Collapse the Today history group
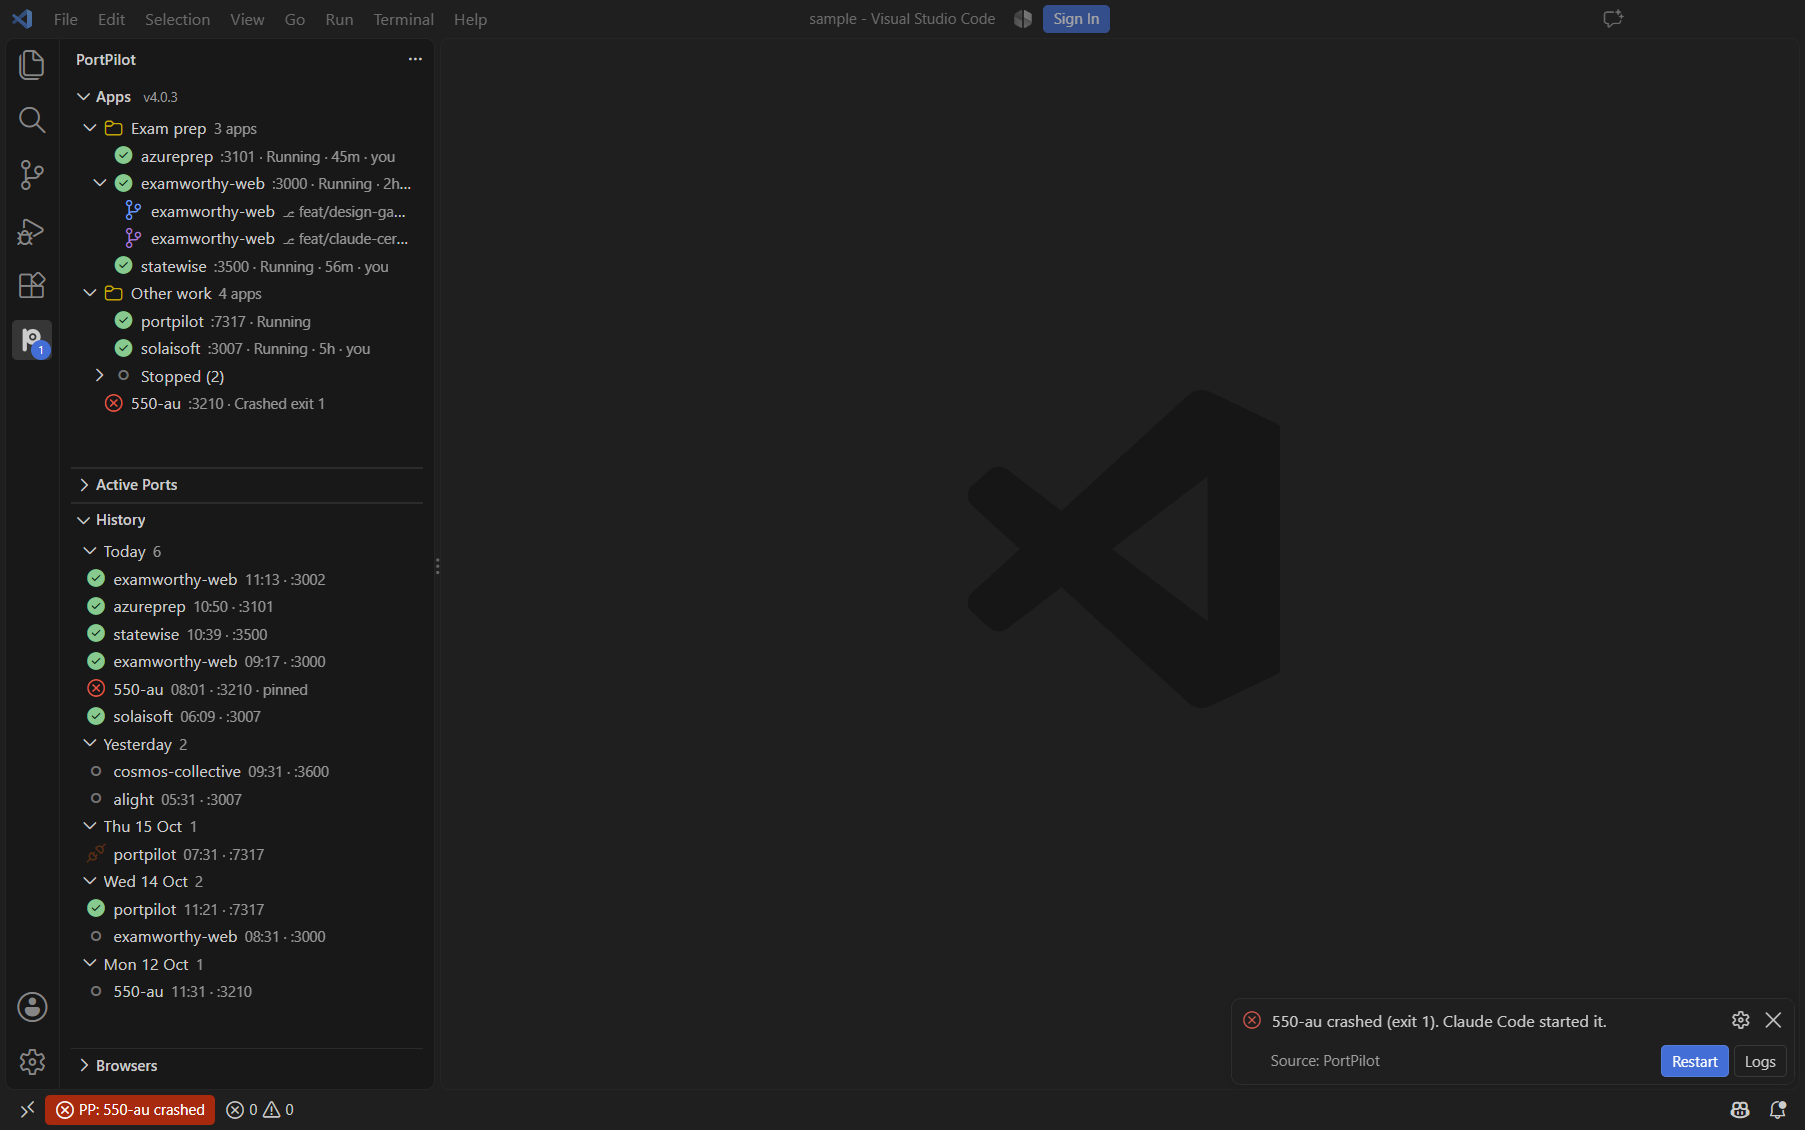Image resolution: width=1805 pixels, height=1130 pixels. pos(90,551)
